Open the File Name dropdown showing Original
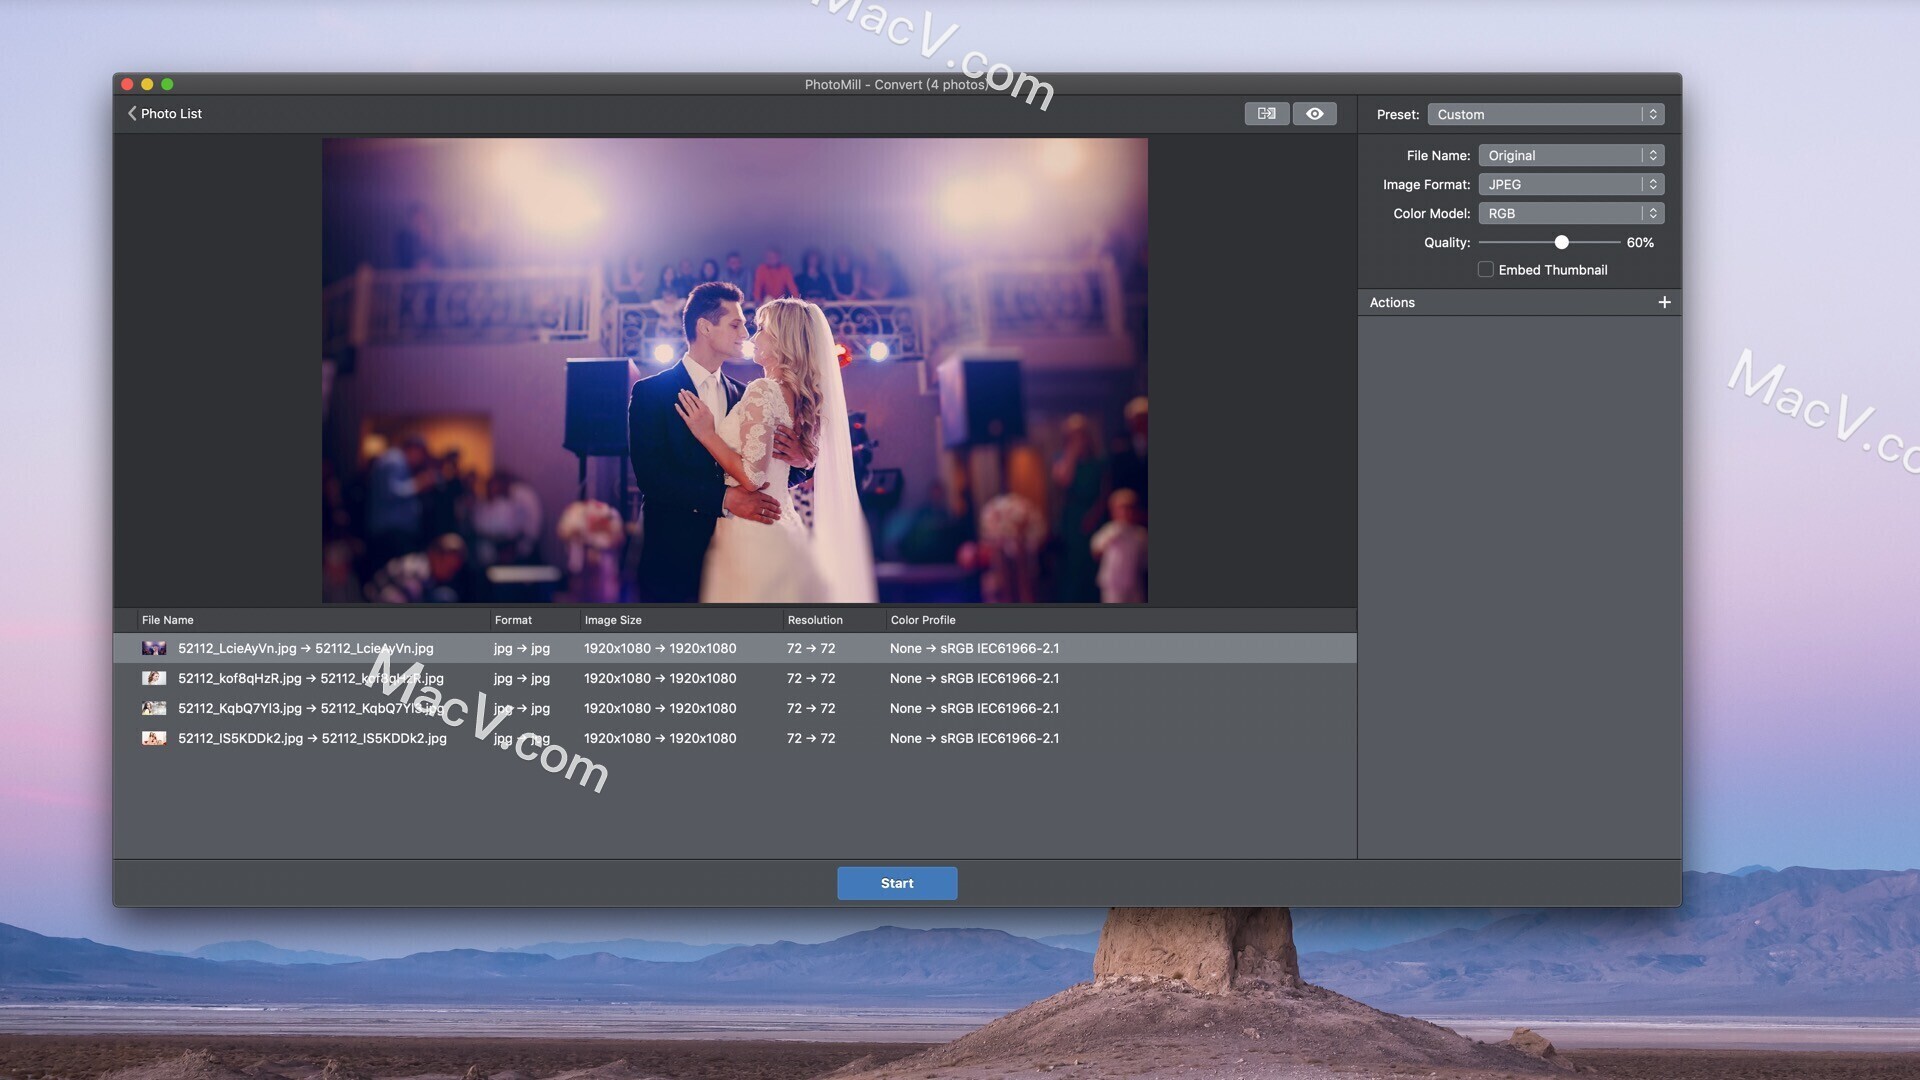This screenshot has width=1920, height=1080. pos(1560,155)
